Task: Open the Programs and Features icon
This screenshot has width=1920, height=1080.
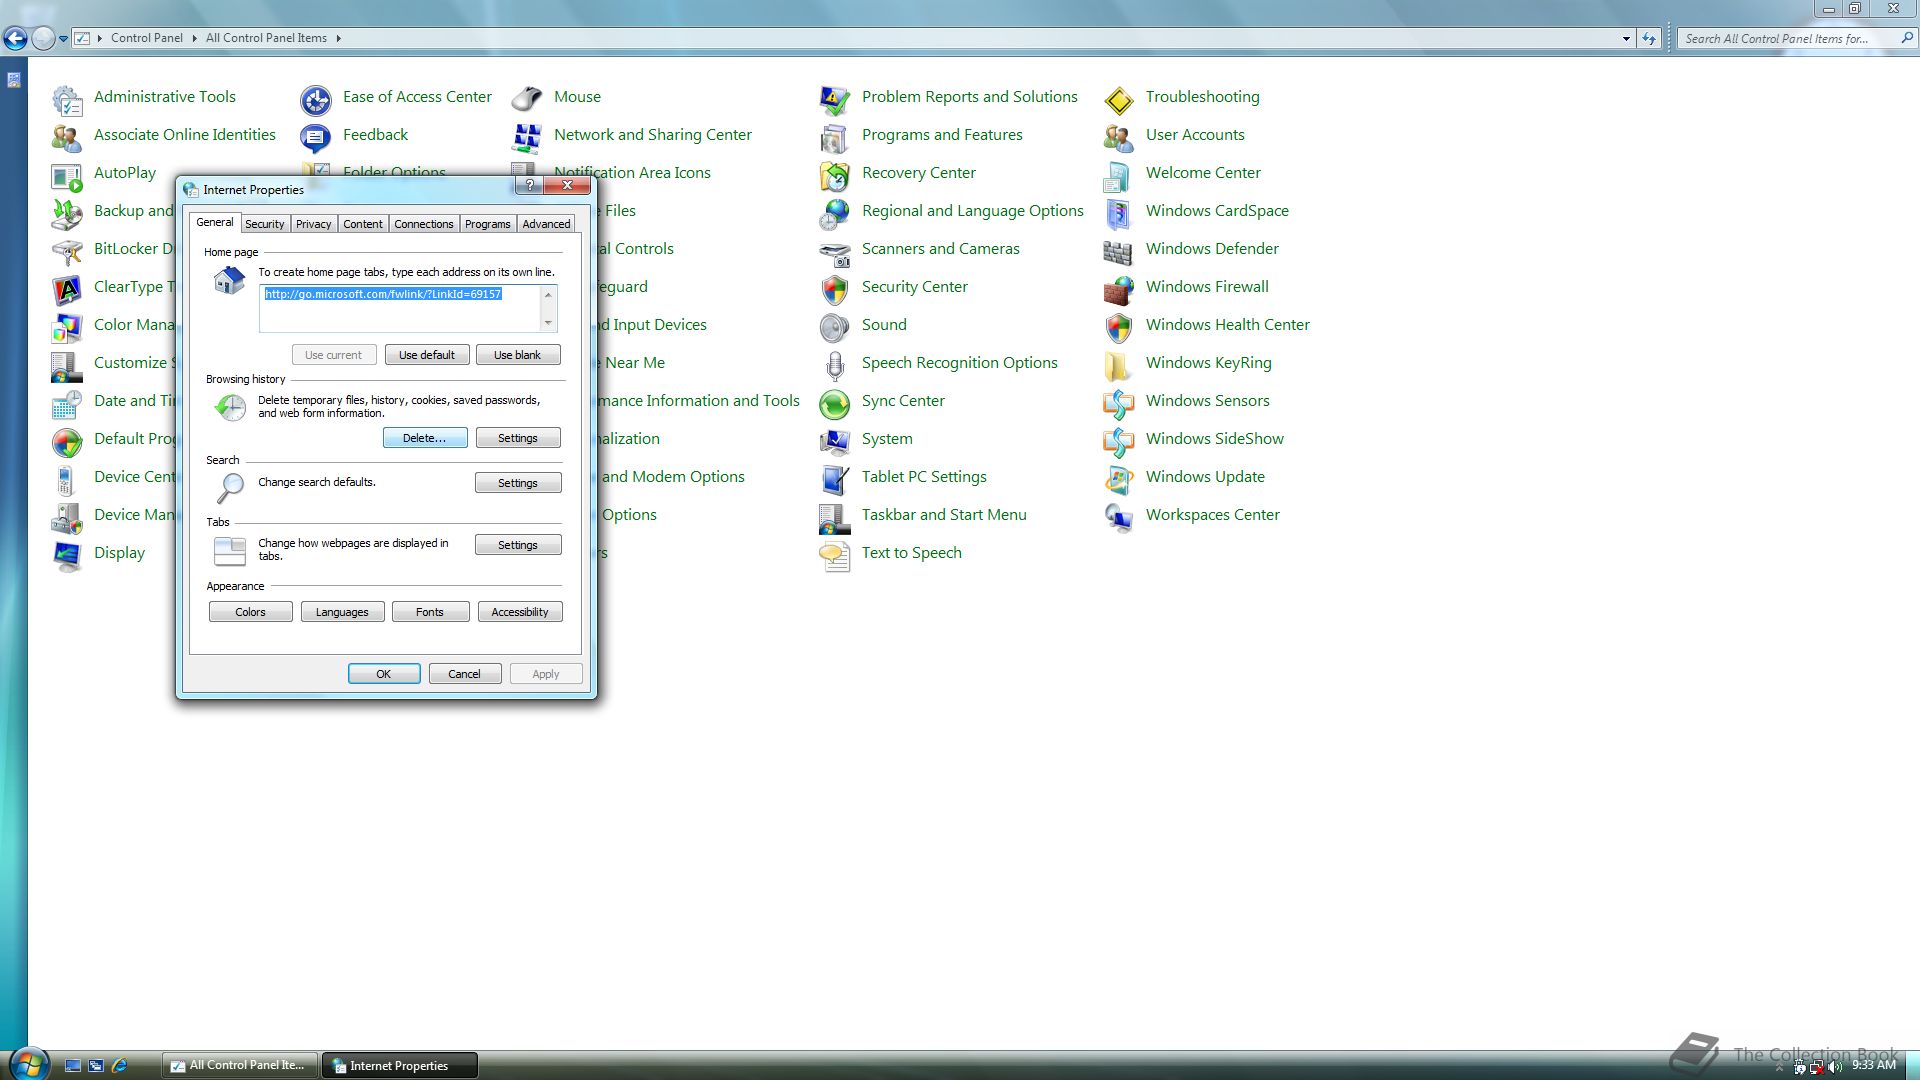Action: point(835,137)
